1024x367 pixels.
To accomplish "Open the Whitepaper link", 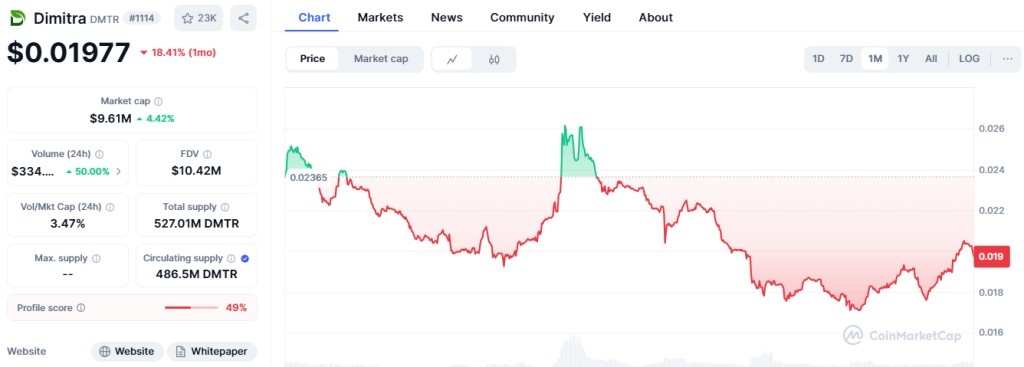I will 212,351.
